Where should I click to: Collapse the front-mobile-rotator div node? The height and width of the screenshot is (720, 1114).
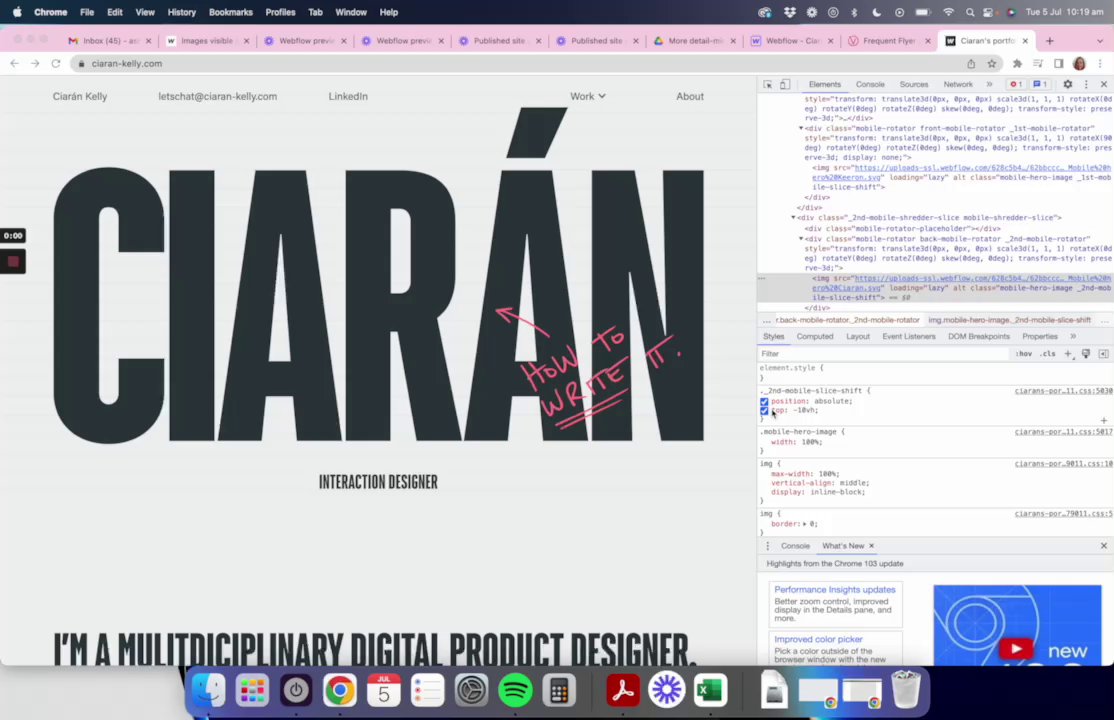801,129
